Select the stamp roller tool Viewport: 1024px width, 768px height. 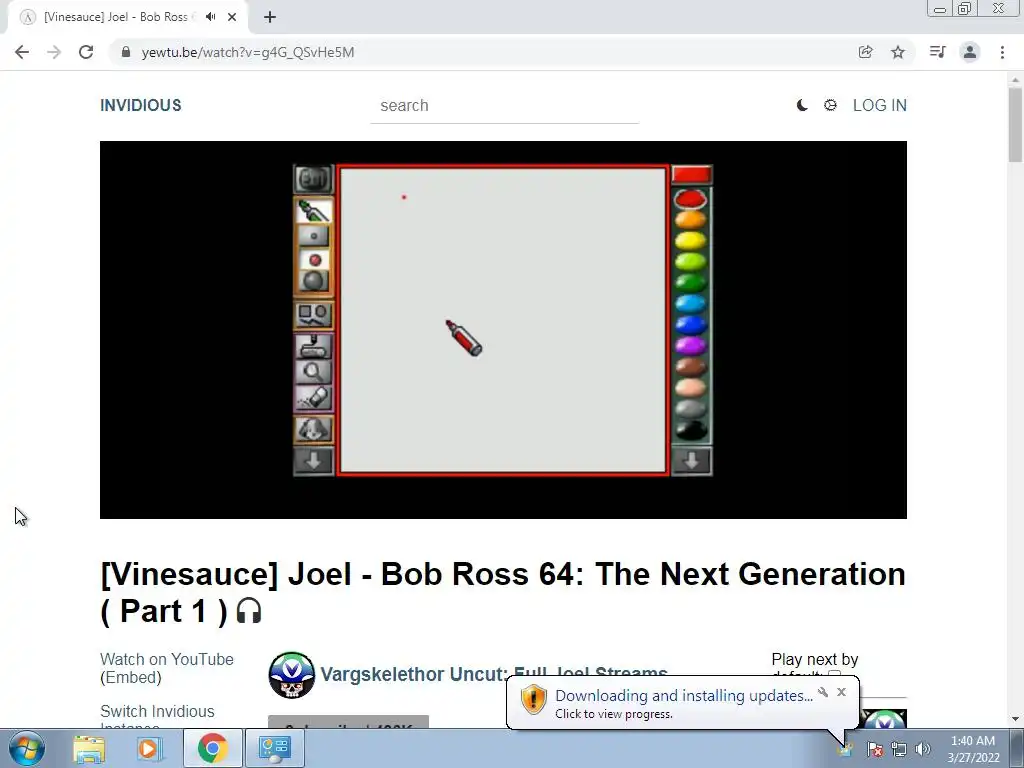pyautogui.click(x=313, y=346)
